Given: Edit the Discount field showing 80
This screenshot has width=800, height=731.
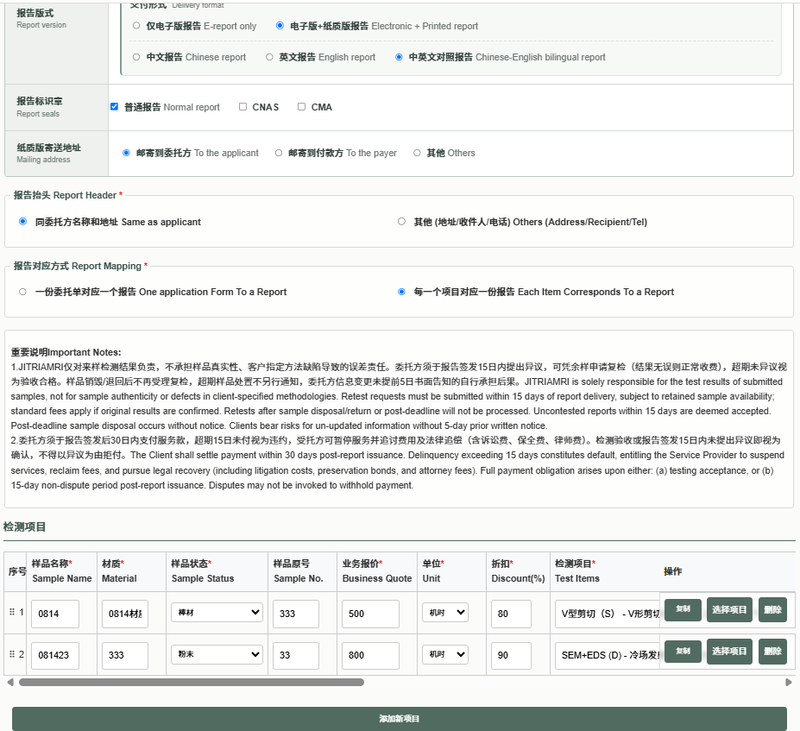Looking at the screenshot, I should (x=511, y=614).
